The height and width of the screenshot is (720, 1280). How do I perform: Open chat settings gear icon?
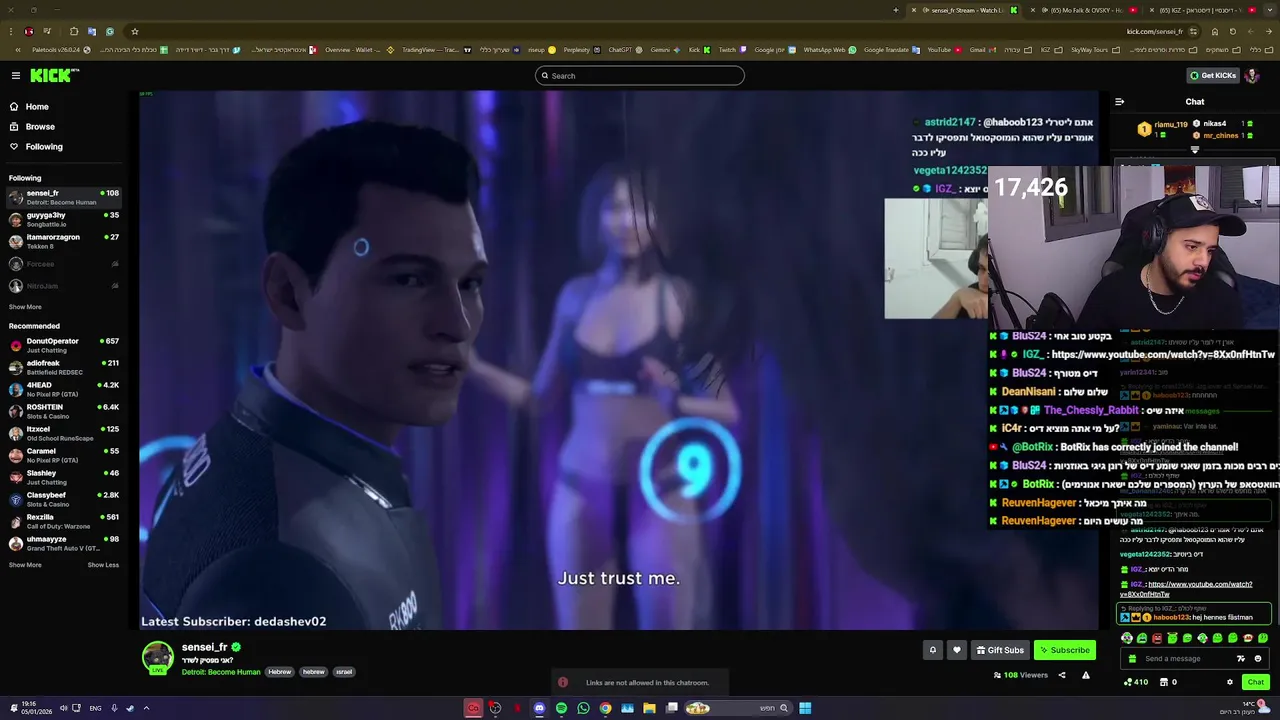[1230, 682]
